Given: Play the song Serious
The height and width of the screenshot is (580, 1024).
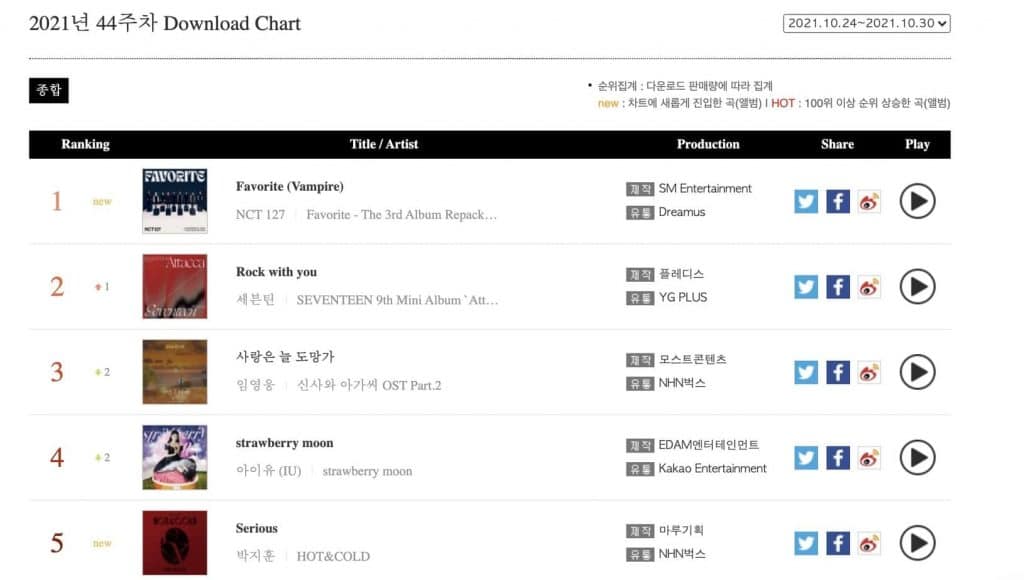Looking at the screenshot, I should [x=917, y=543].
